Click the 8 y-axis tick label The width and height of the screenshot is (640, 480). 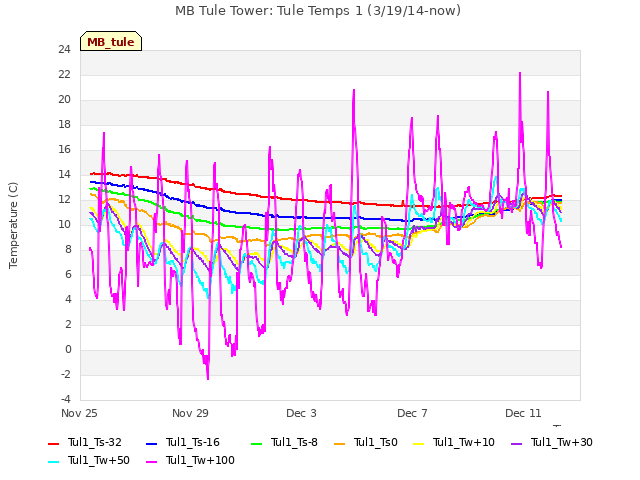click(x=68, y=249)
